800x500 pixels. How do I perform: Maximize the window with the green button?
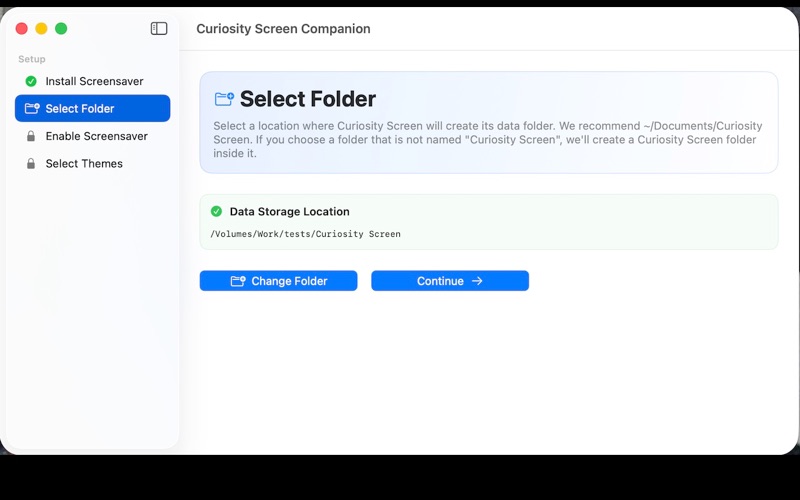tap(61, 29)
